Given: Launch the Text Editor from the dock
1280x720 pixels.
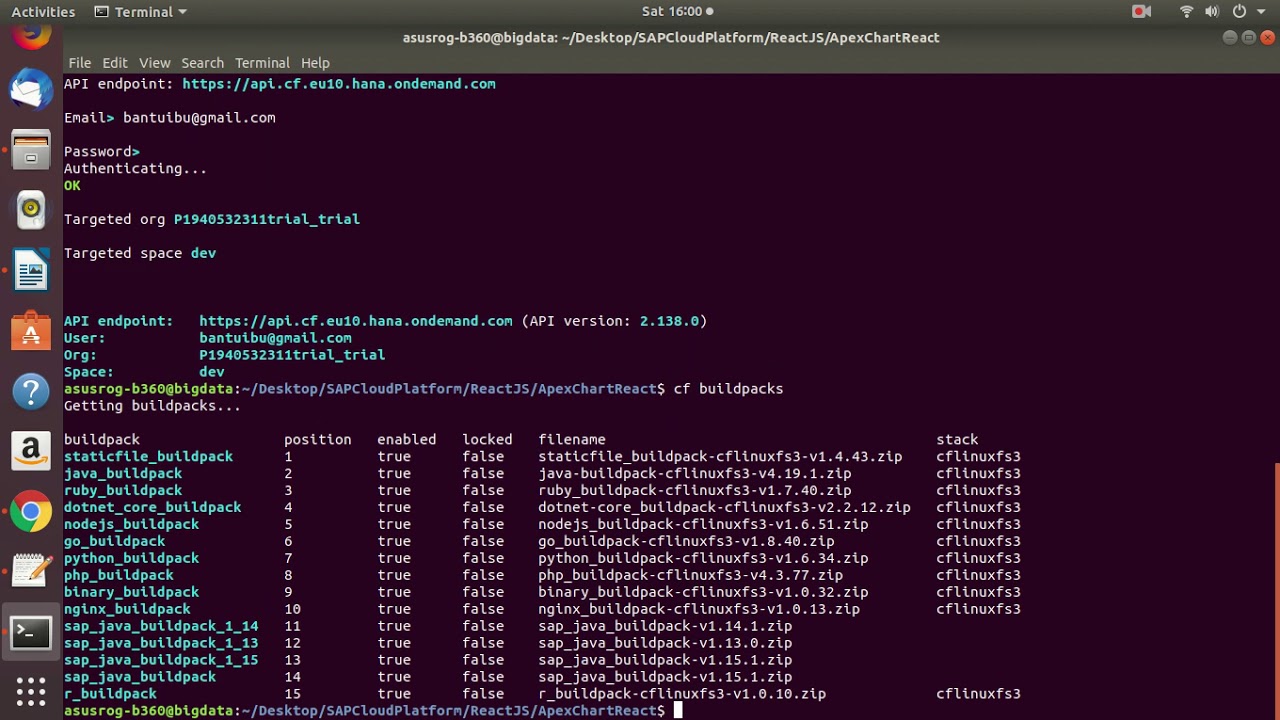Looking at the screenshot, I should click(31, 572).
